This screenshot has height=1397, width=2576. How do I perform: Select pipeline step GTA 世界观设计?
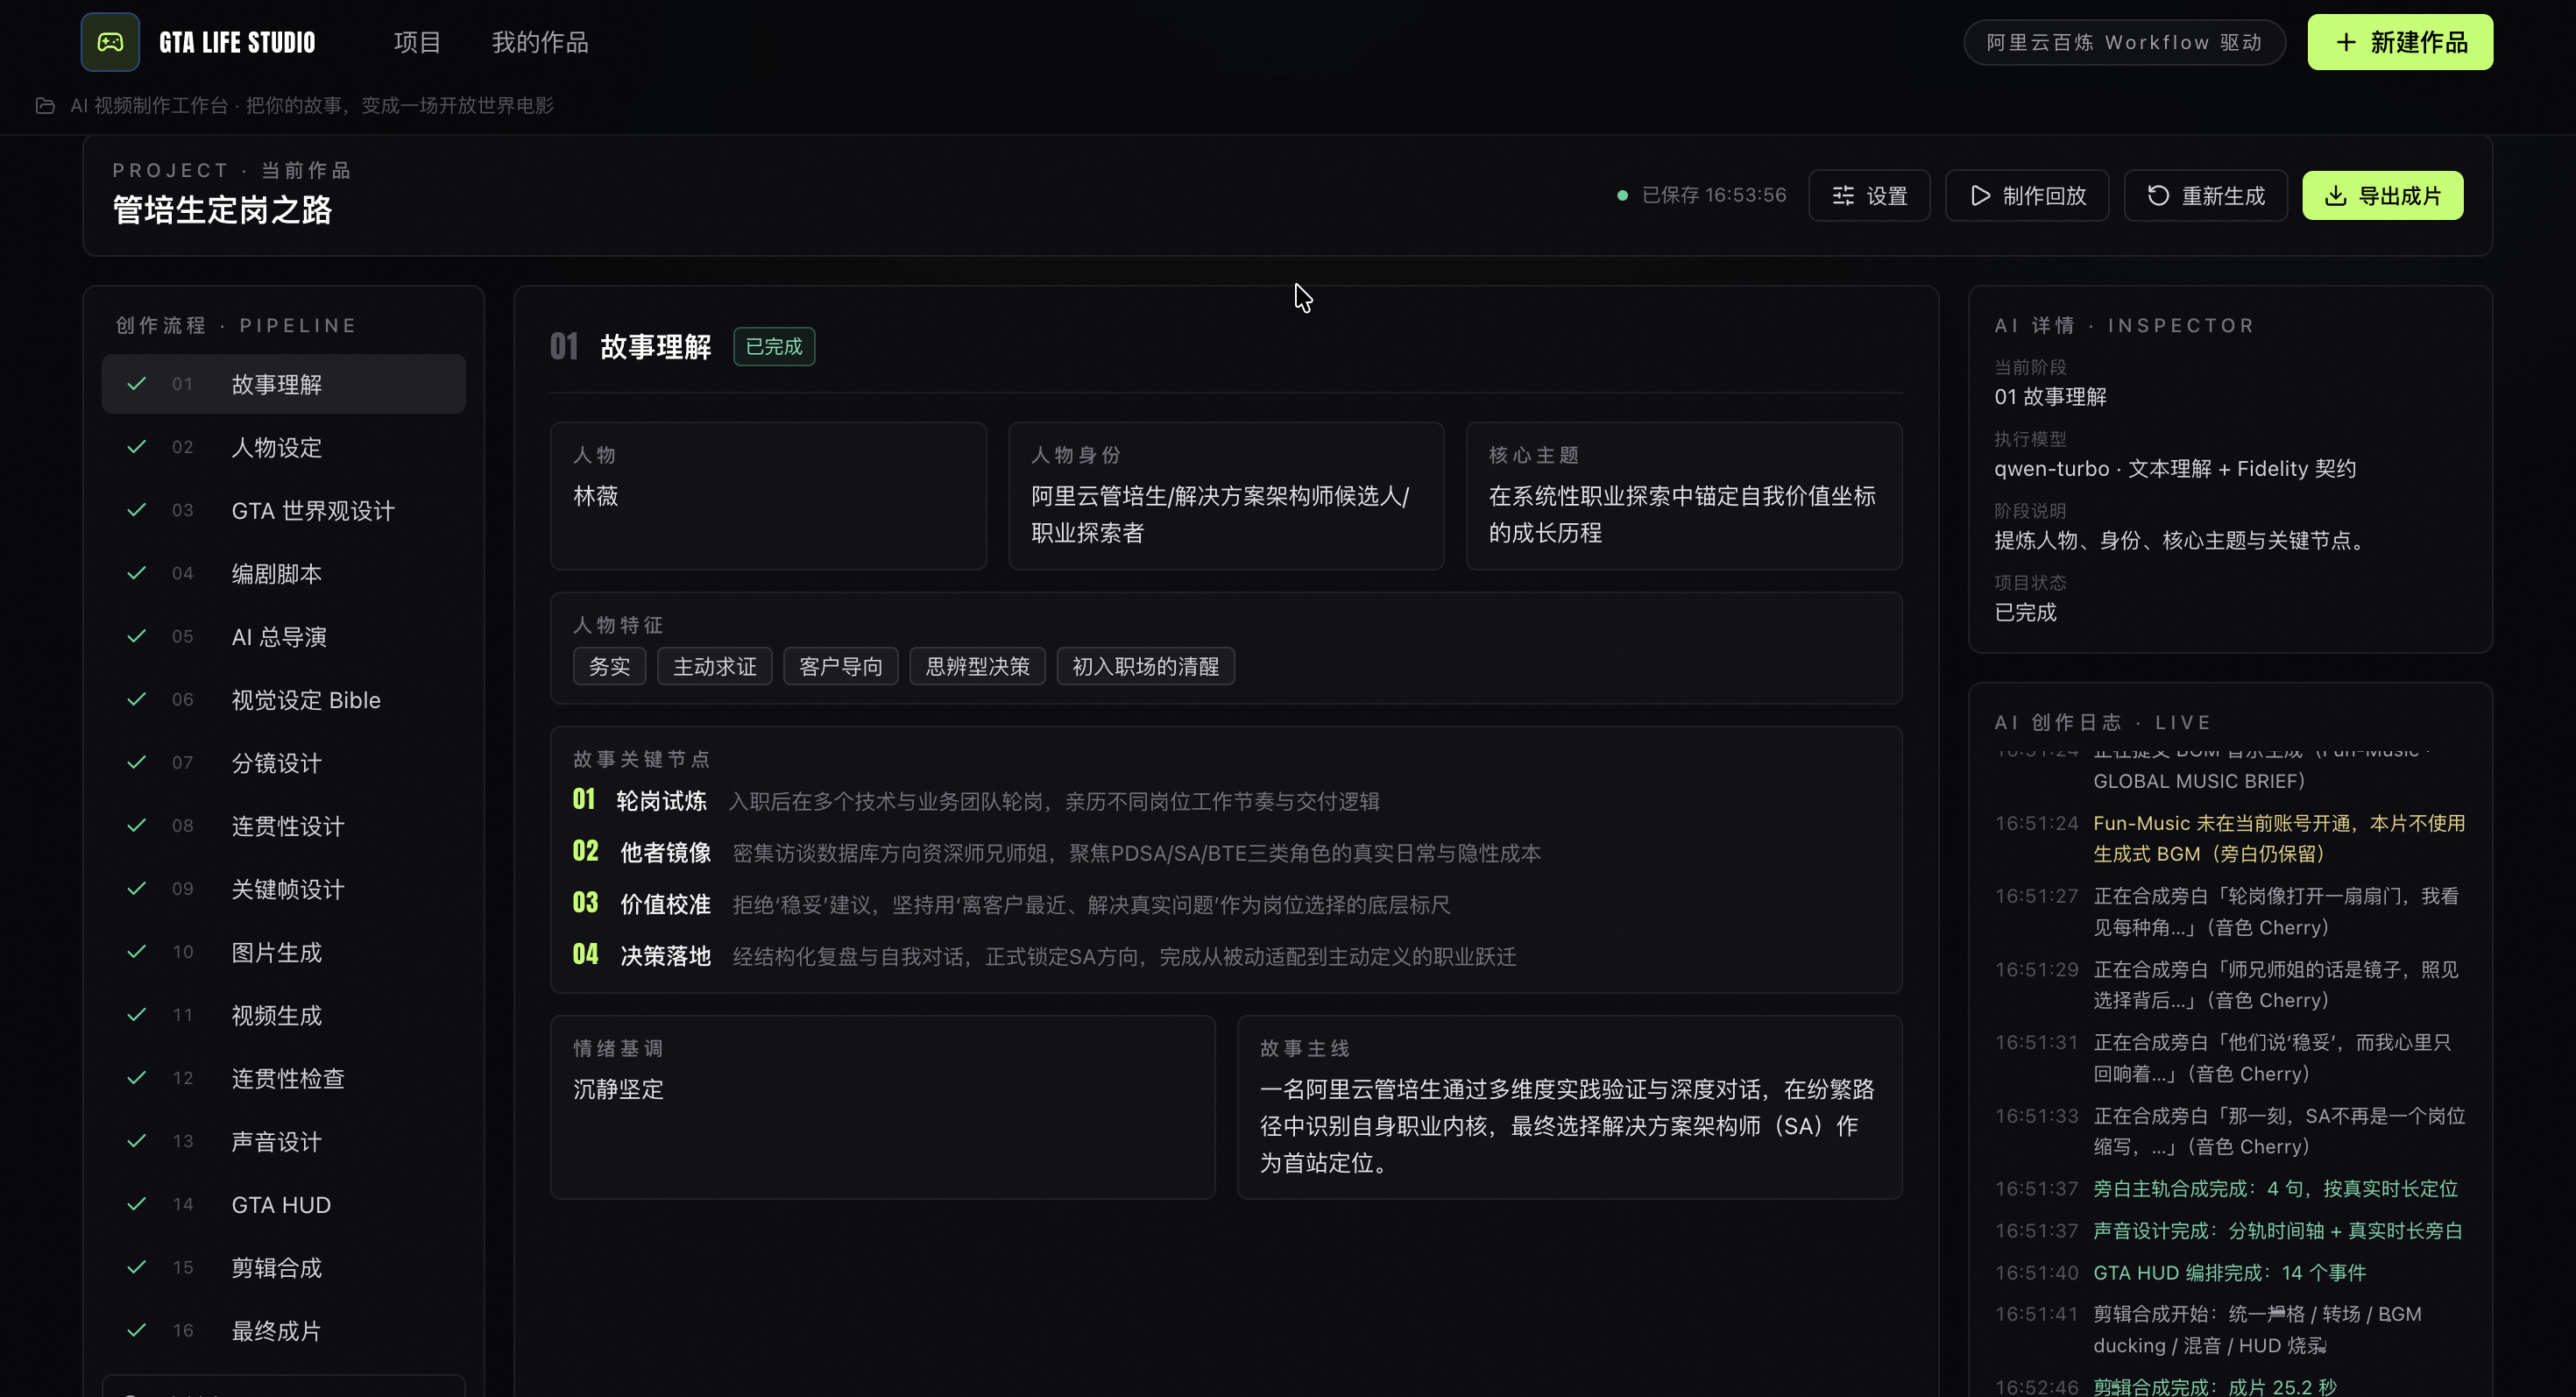(283, 511)
